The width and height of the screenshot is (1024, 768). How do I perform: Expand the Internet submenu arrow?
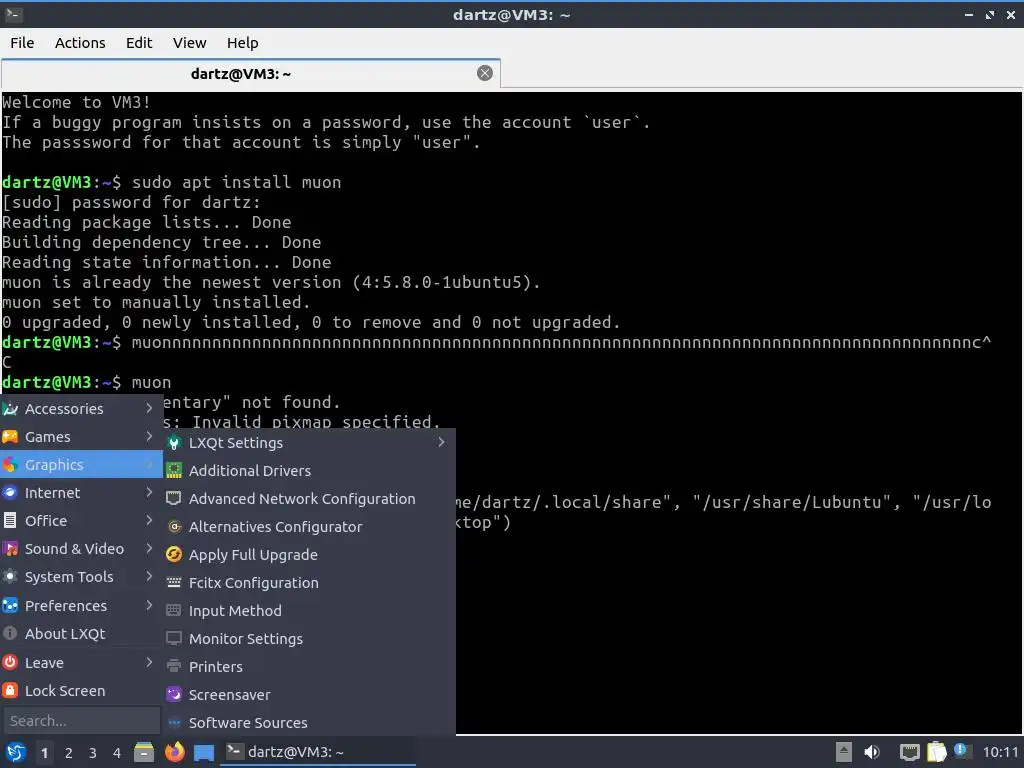click(149, 492)
